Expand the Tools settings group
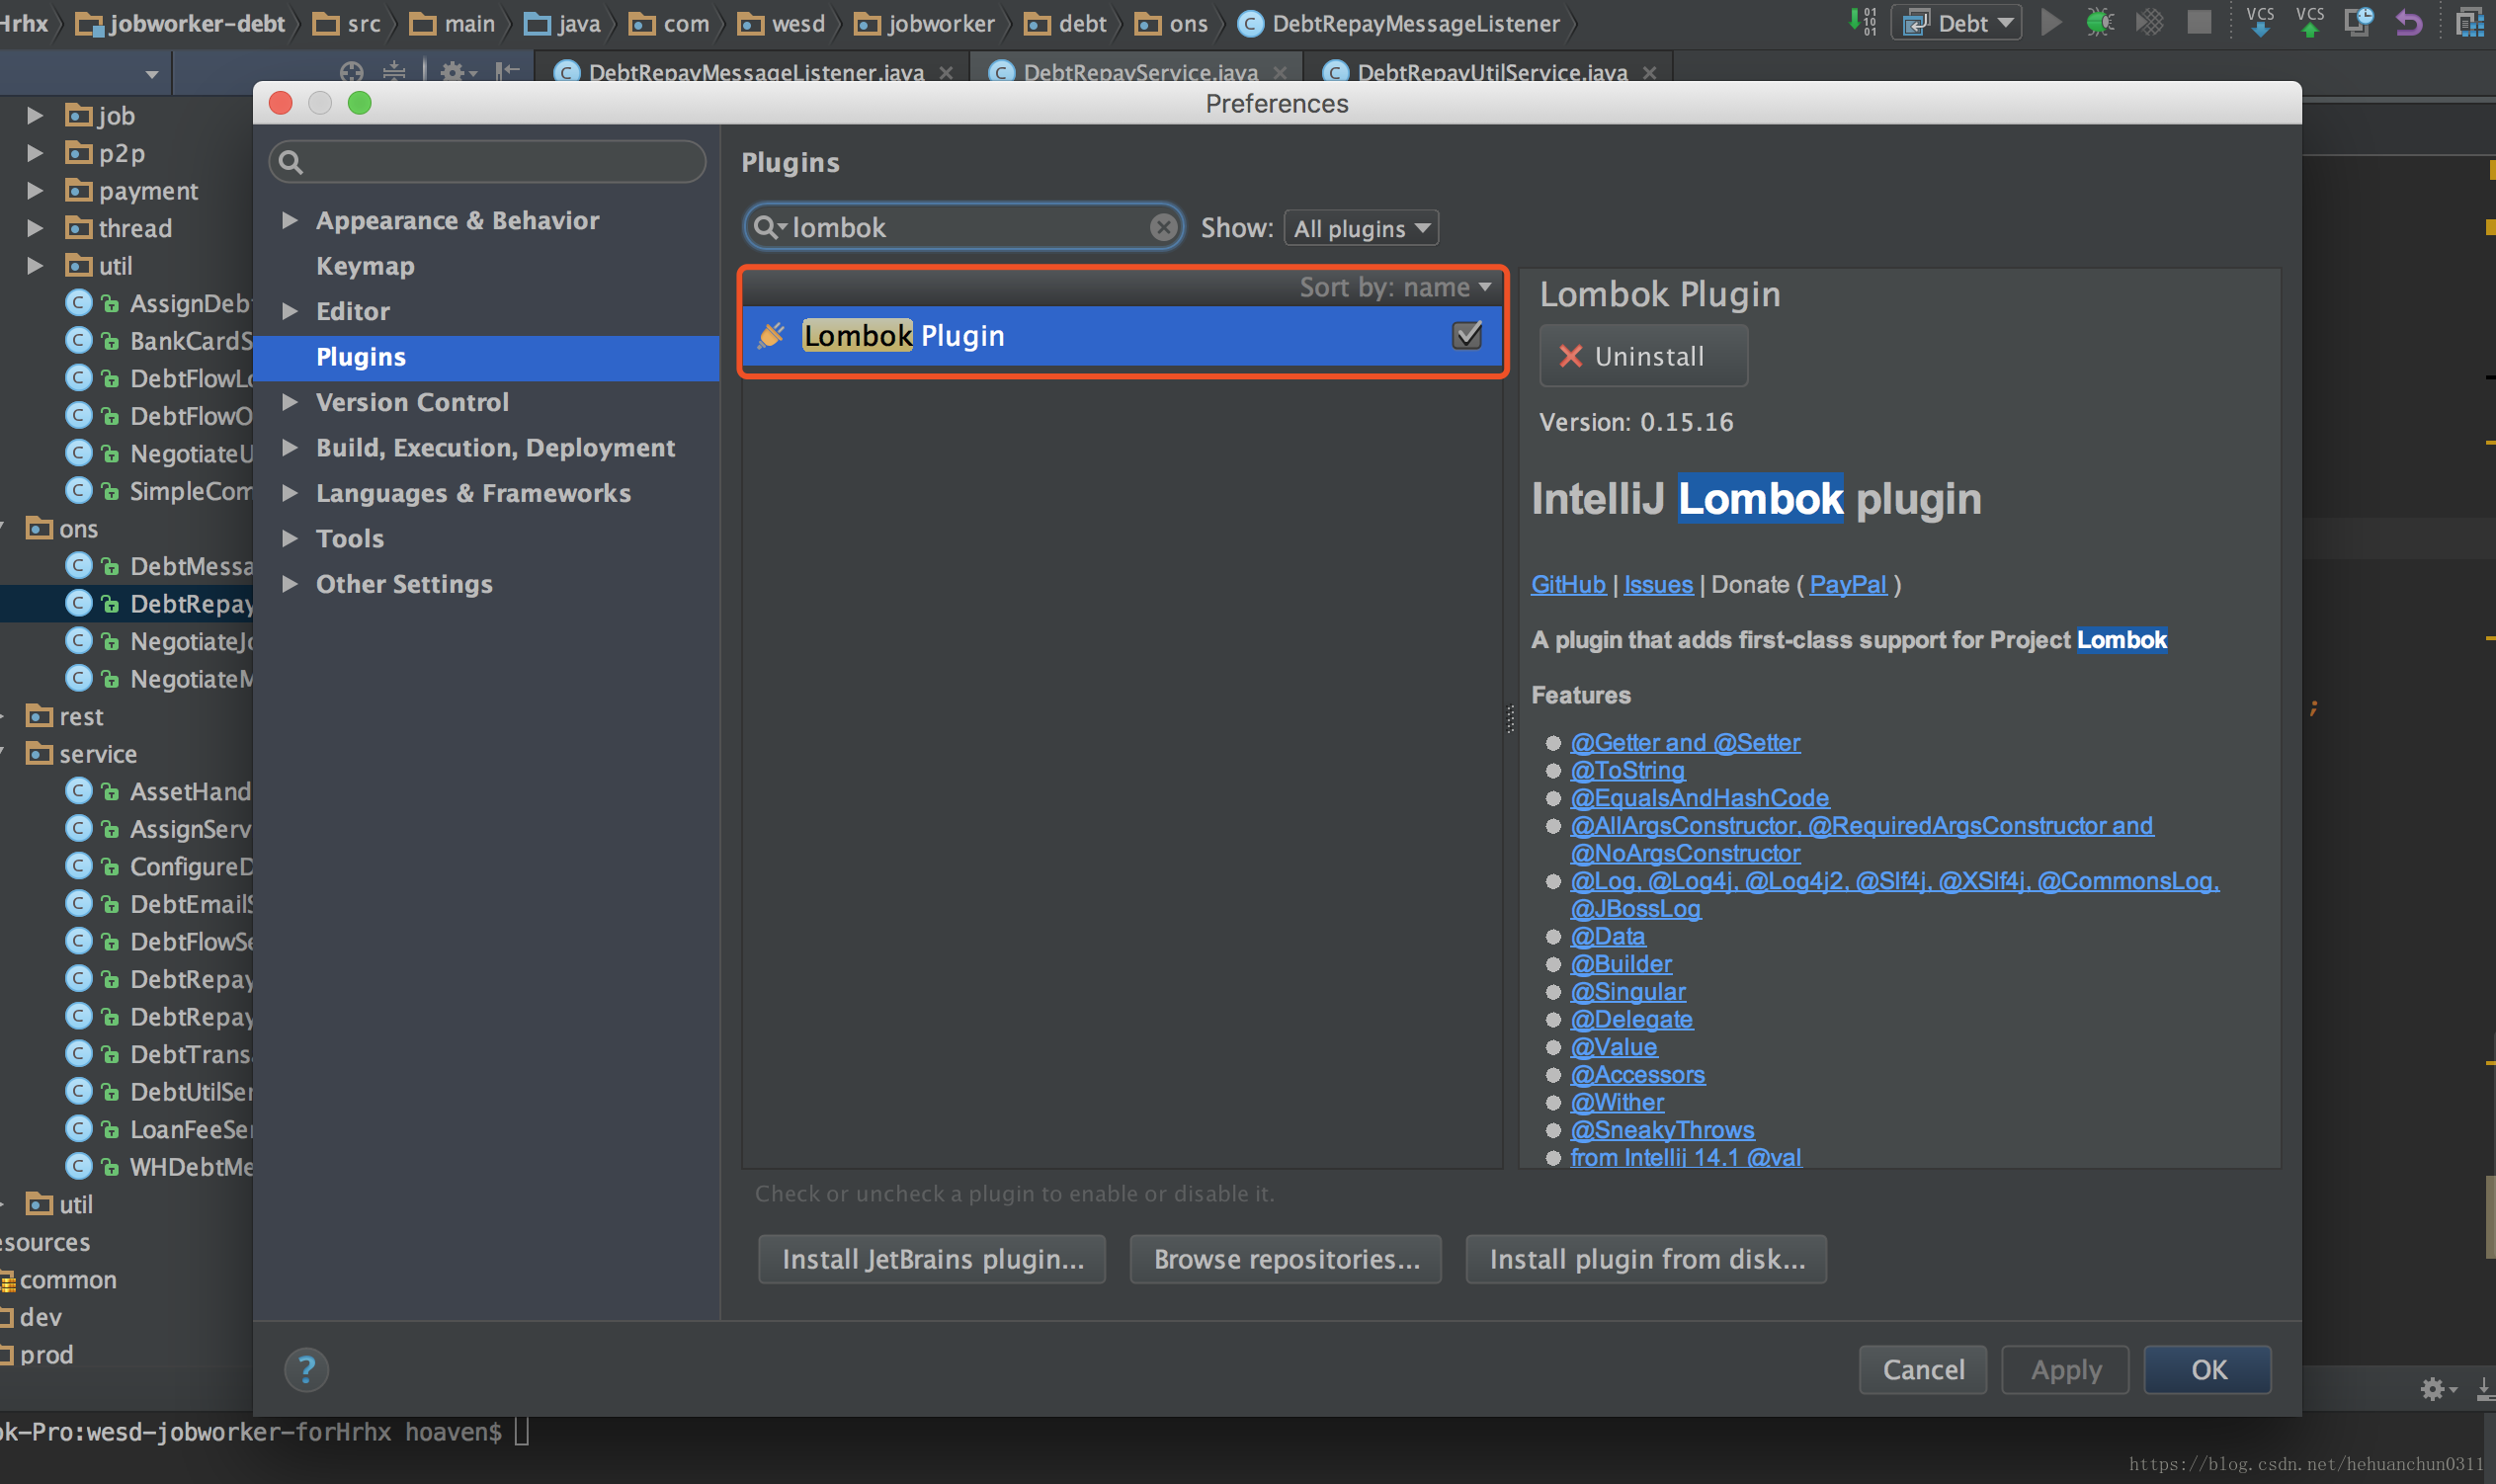 point(289,538)
